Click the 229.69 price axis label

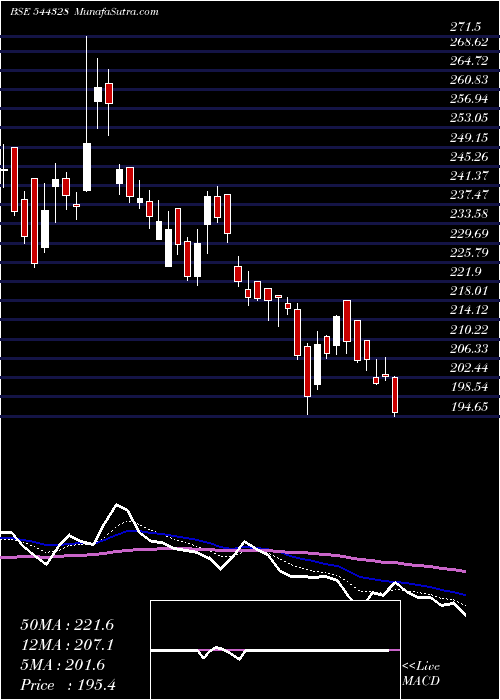469,233
